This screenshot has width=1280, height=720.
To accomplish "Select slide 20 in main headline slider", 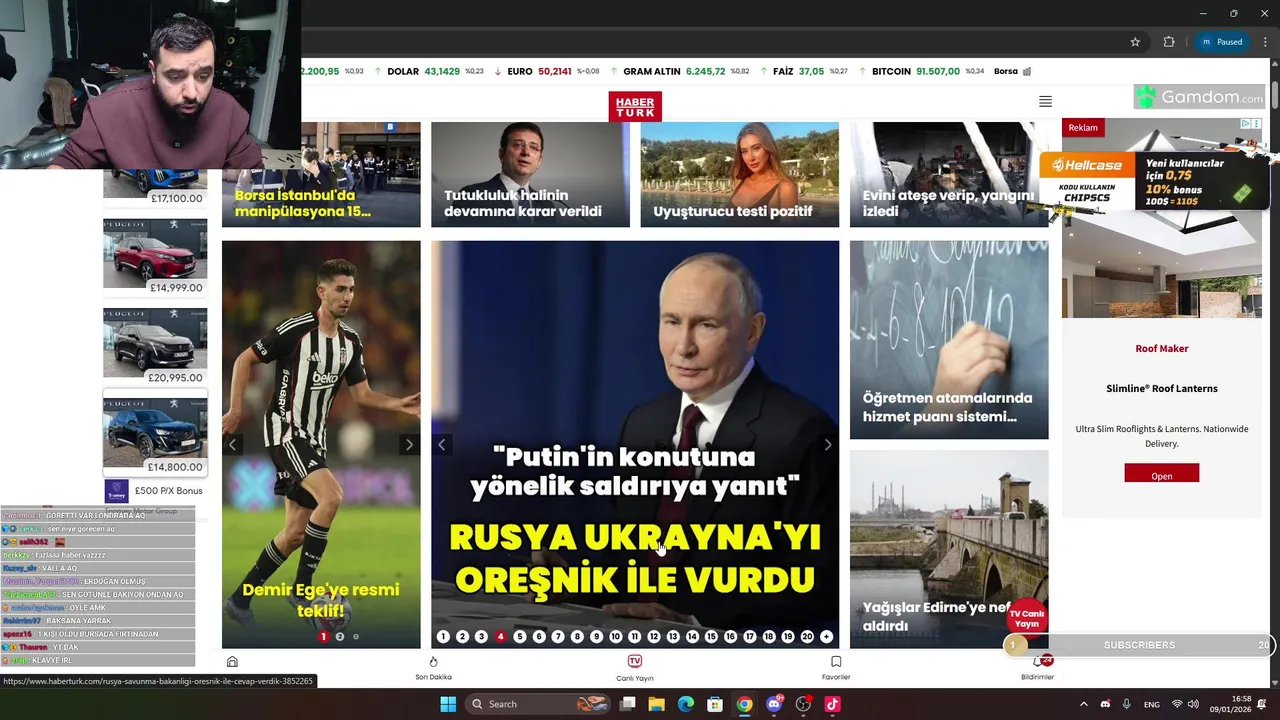I will (807, 636).
